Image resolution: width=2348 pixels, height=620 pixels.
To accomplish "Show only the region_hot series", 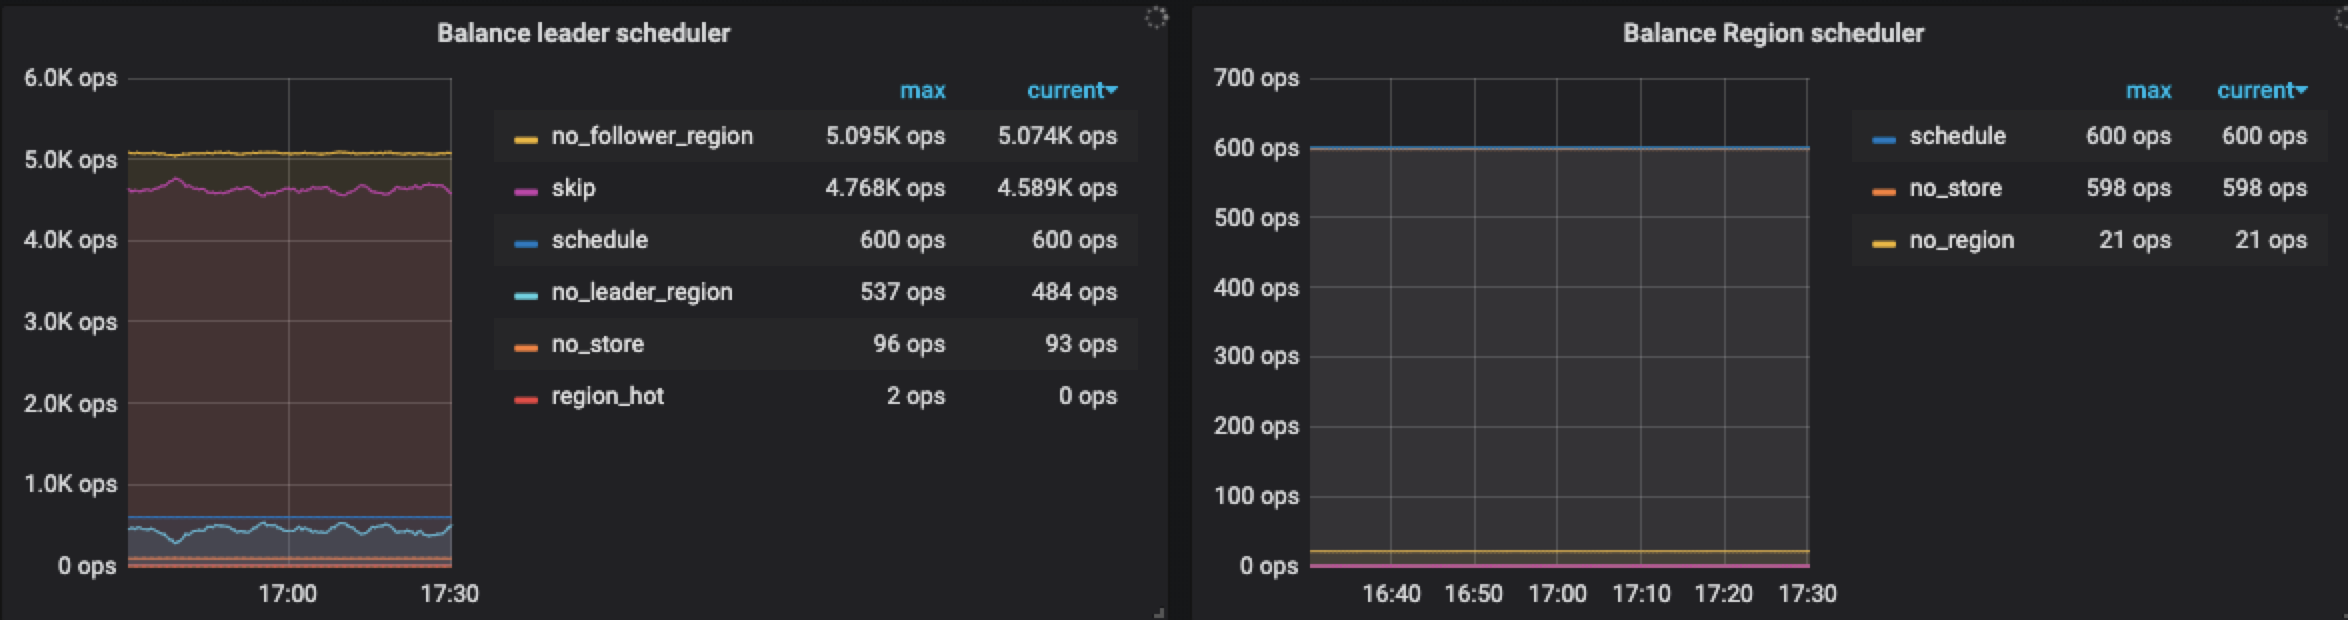I will tap(607, 396).
